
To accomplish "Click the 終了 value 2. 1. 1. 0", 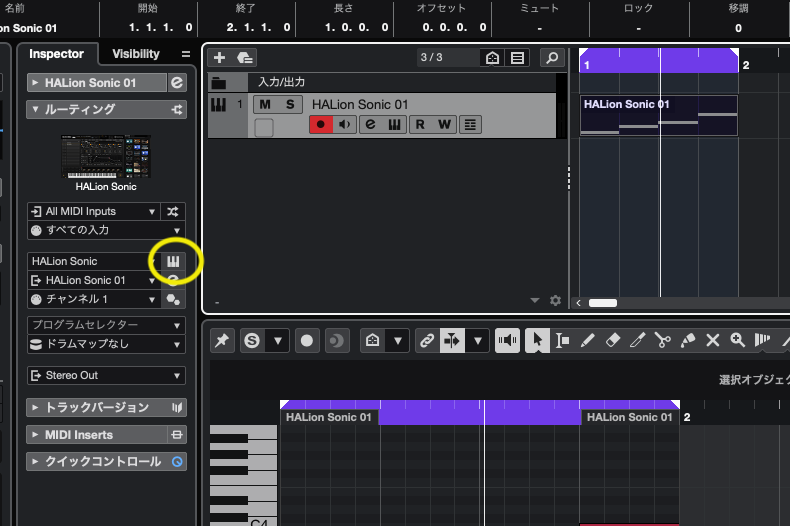I will click(258, 27).
